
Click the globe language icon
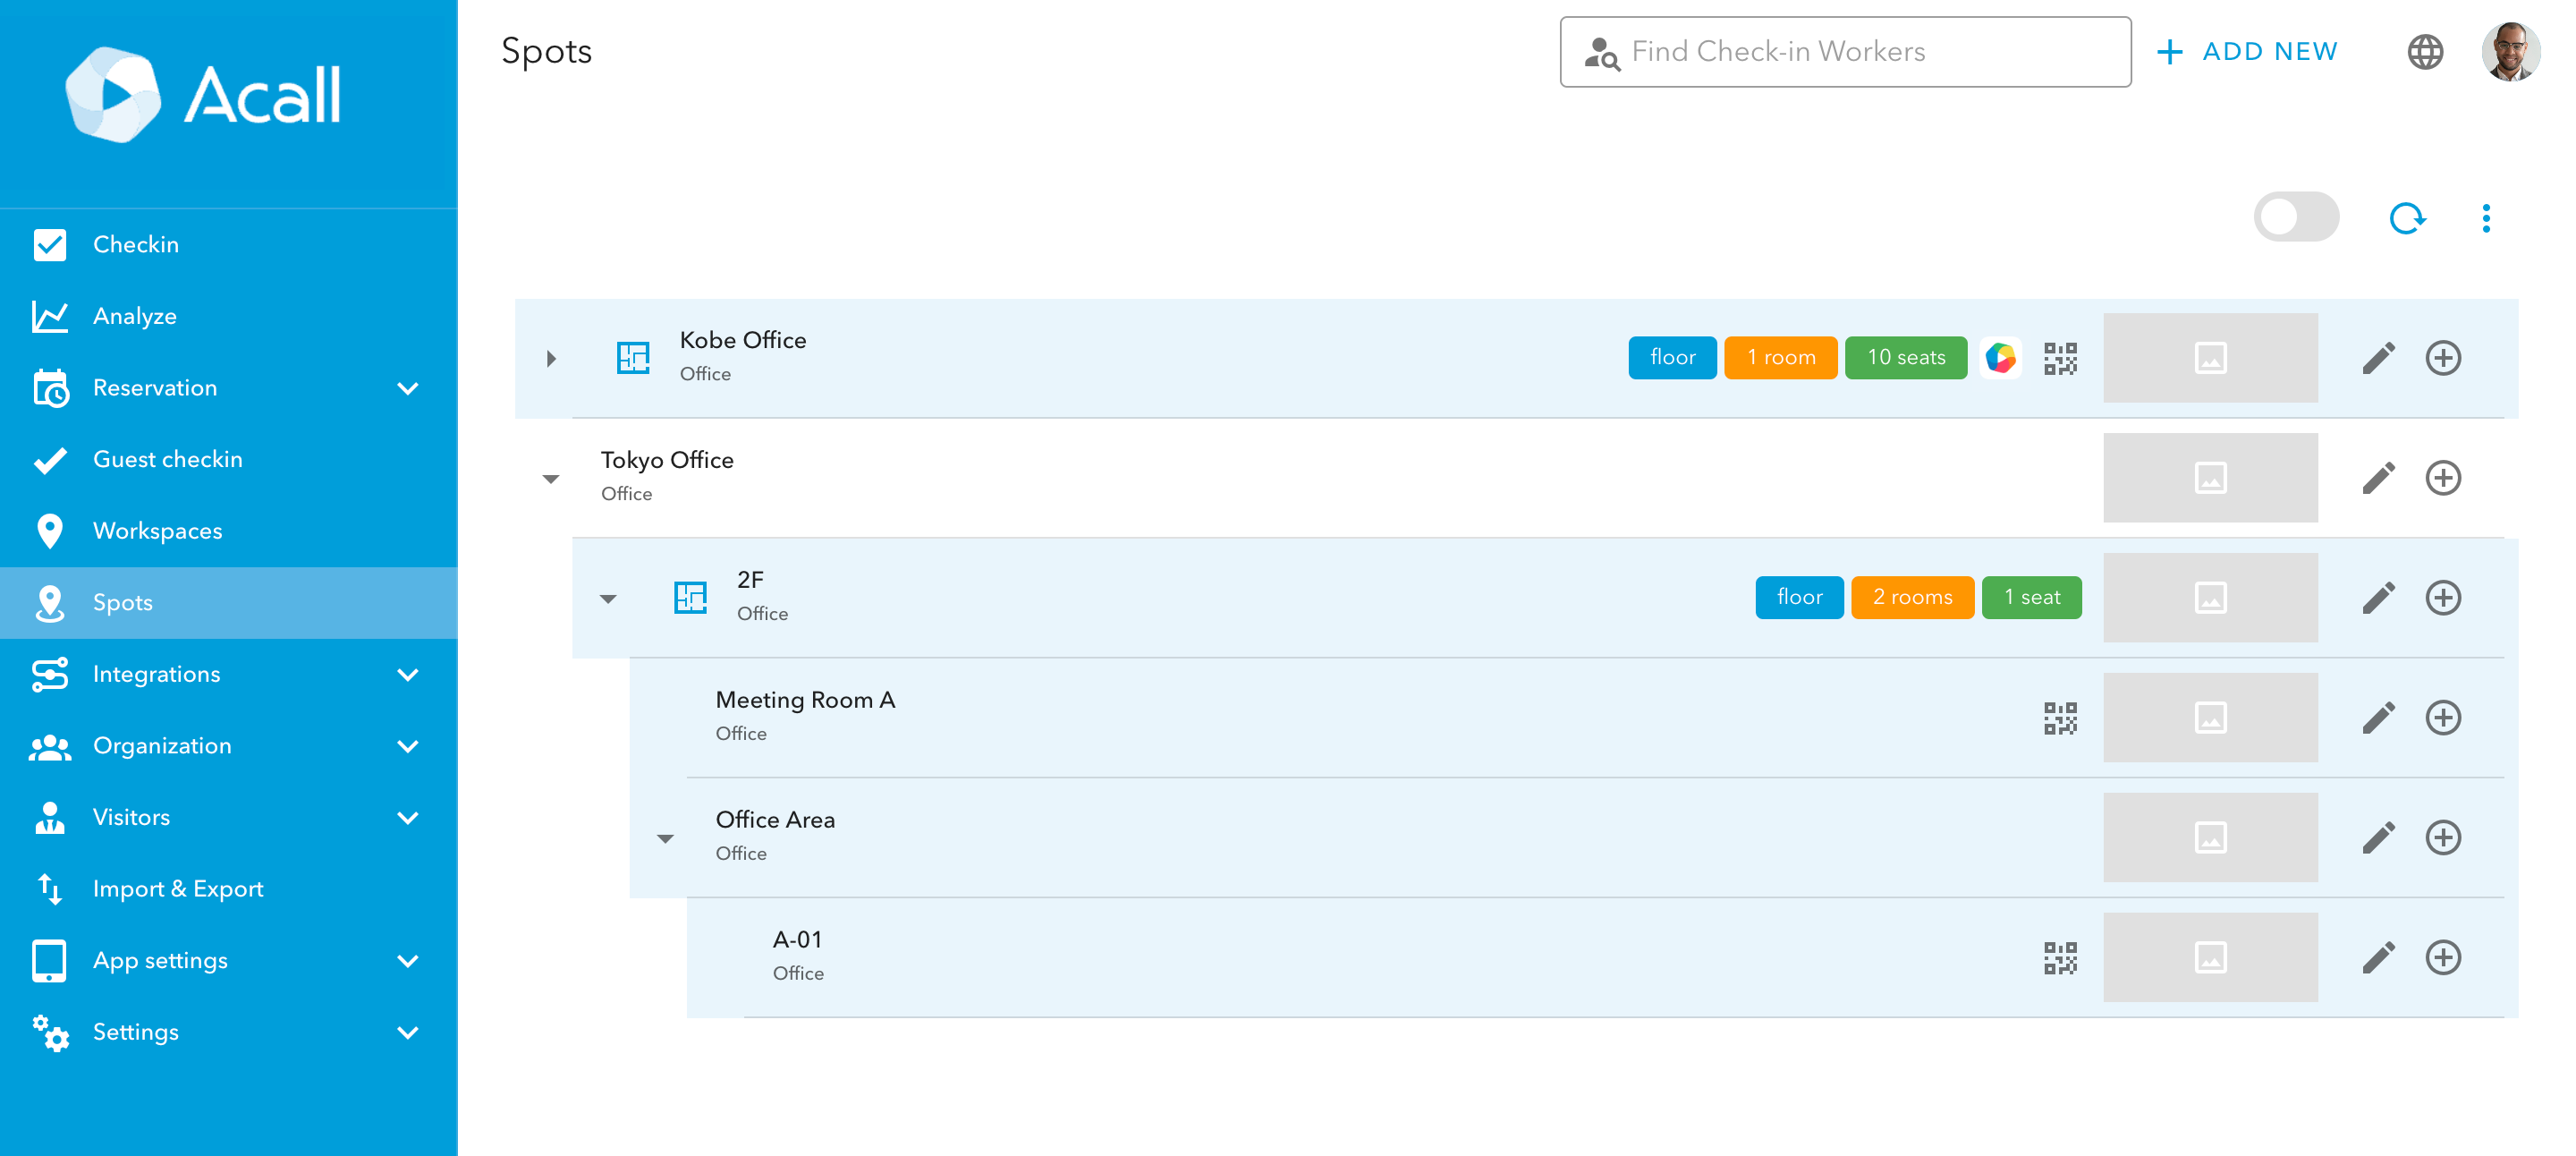click(x=2424, y=52)
